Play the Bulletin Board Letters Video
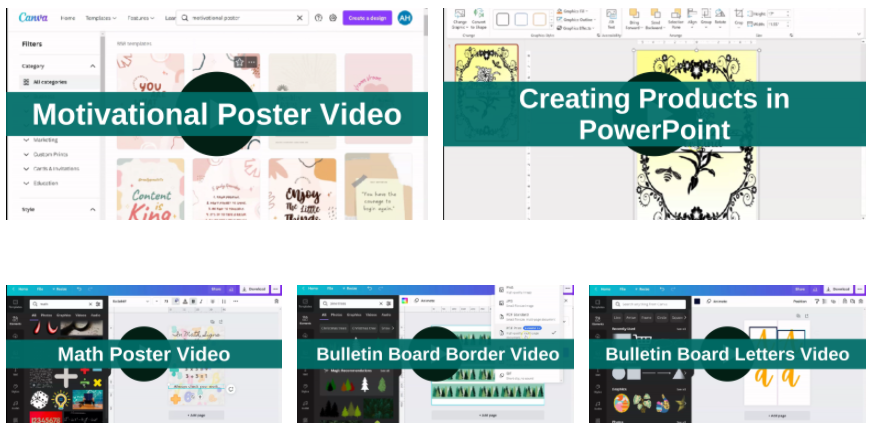 point(727,354)
